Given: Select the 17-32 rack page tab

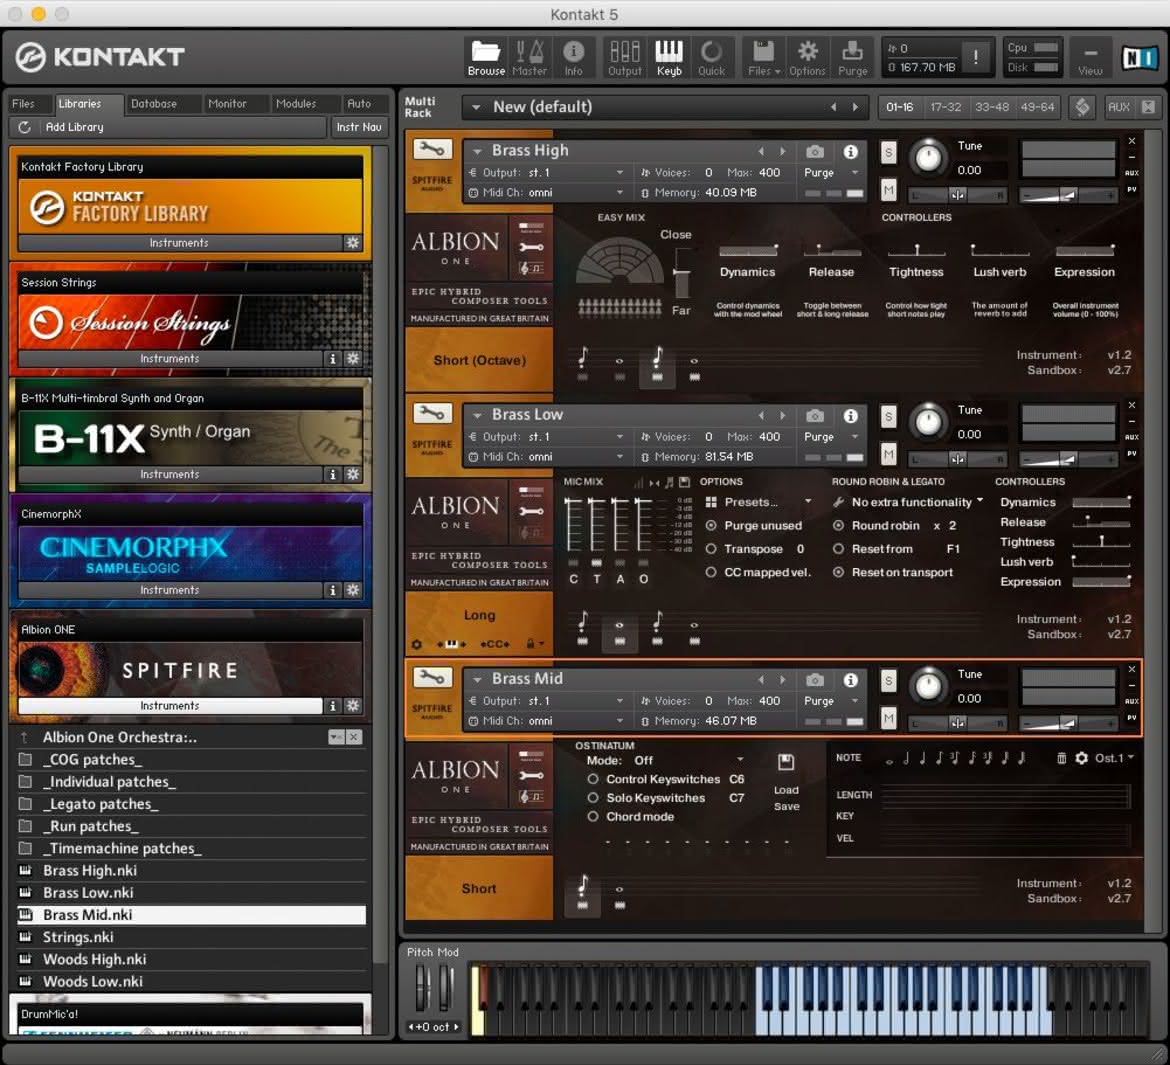Looking at the screenshot, I should [945, 107].
